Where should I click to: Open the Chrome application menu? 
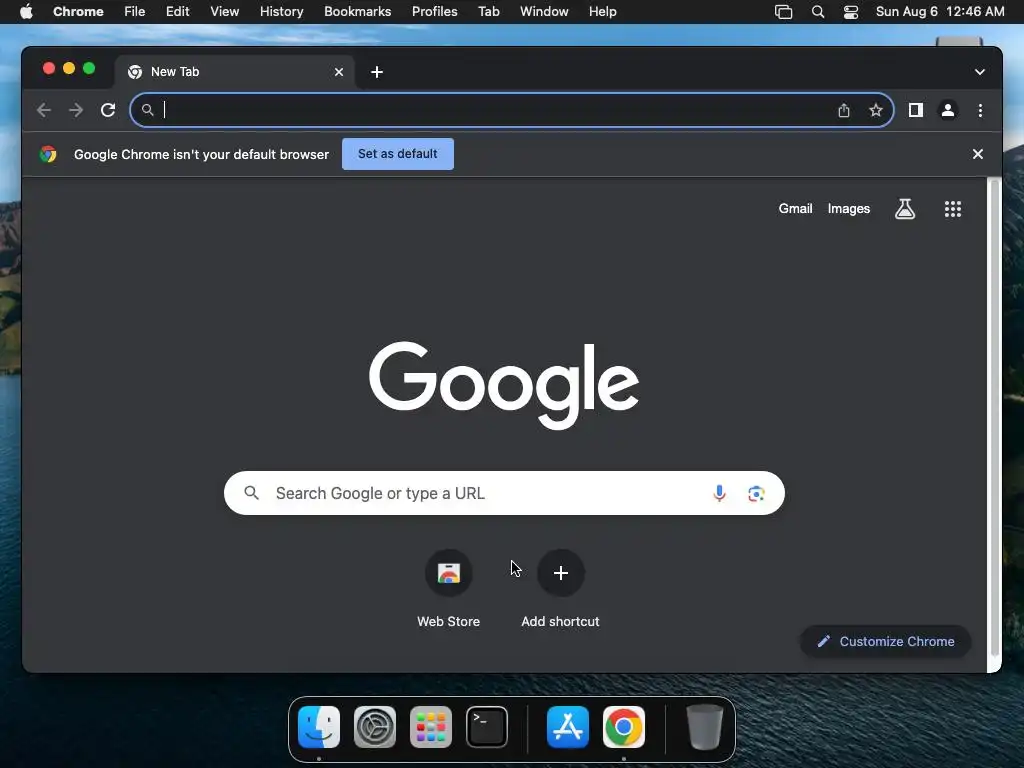pos(78,12)
